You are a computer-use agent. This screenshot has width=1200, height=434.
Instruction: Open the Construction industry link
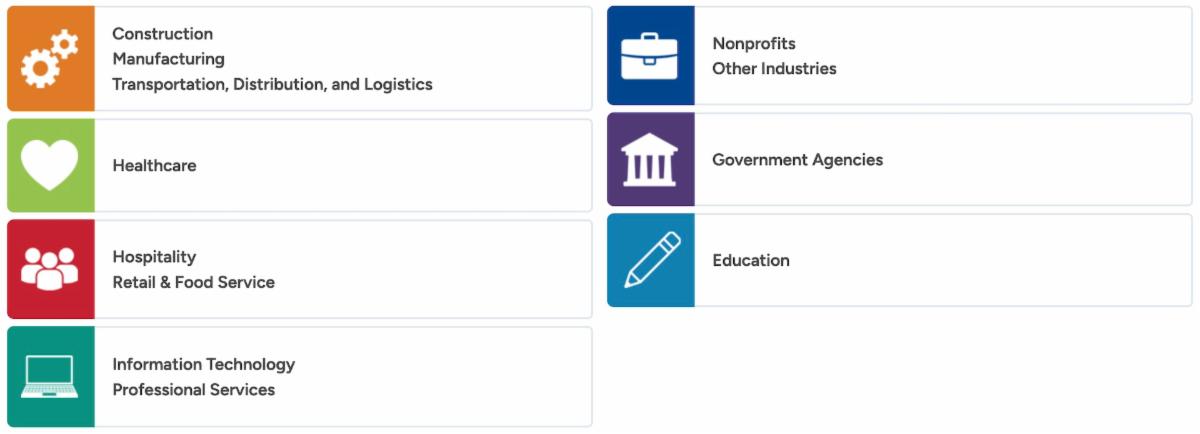pos(162,34)
